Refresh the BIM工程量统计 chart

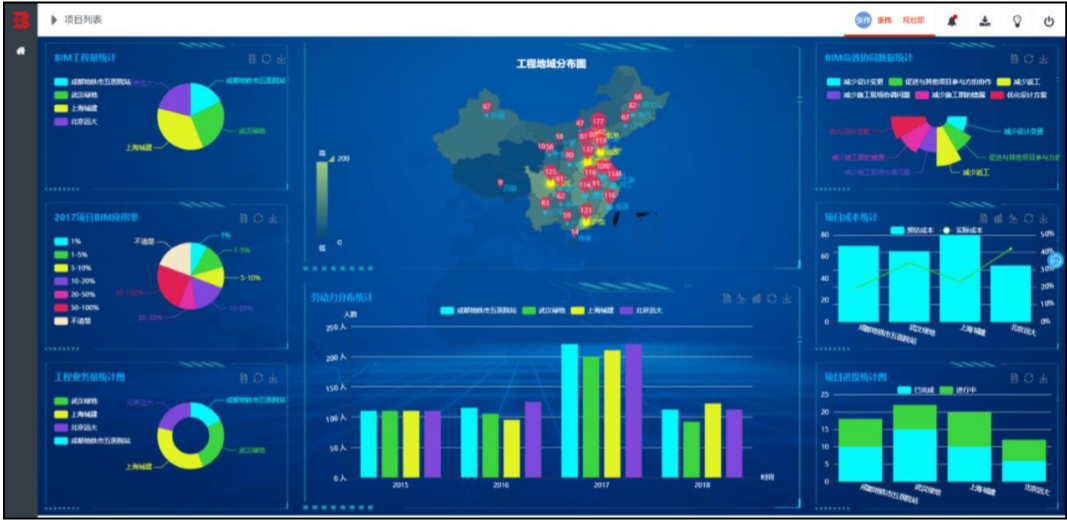[267, 59]
